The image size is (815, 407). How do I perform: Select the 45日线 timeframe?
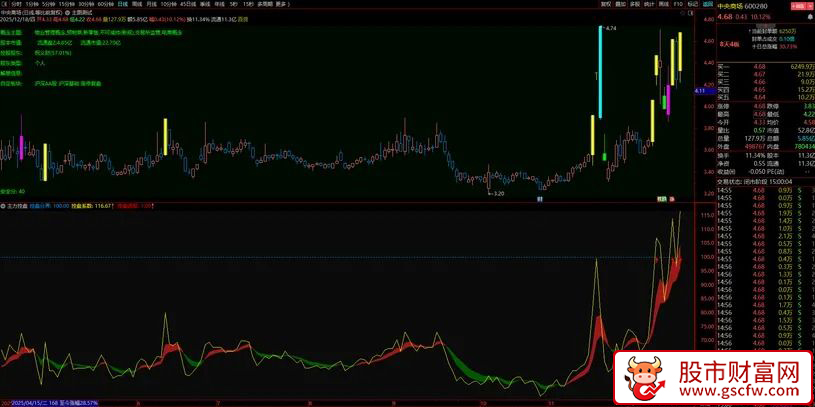click(188, 4)
